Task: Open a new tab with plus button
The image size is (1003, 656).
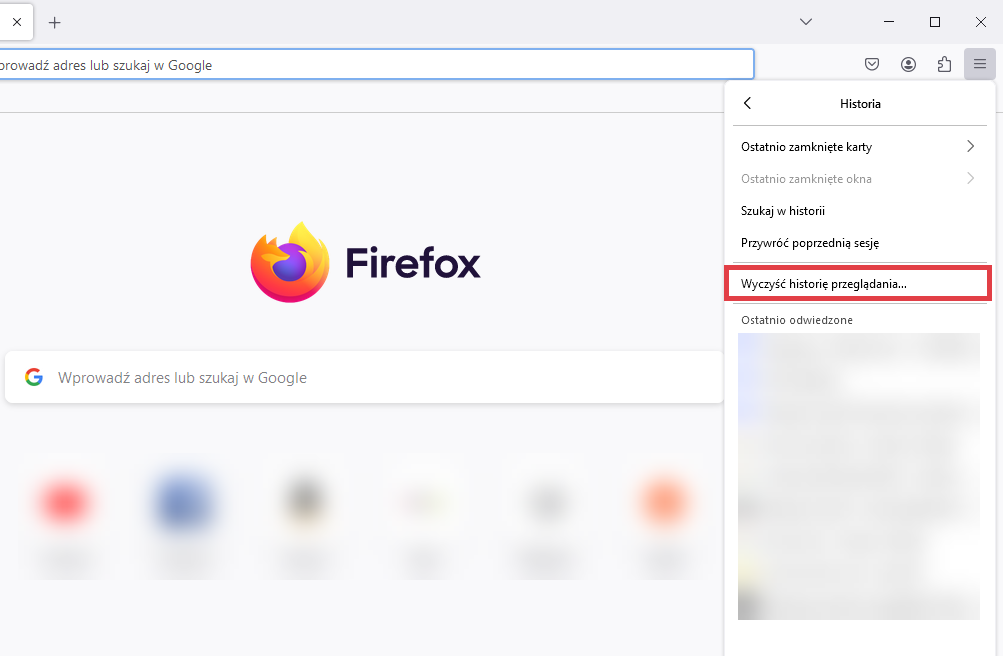Action: (x=55, y=23)
